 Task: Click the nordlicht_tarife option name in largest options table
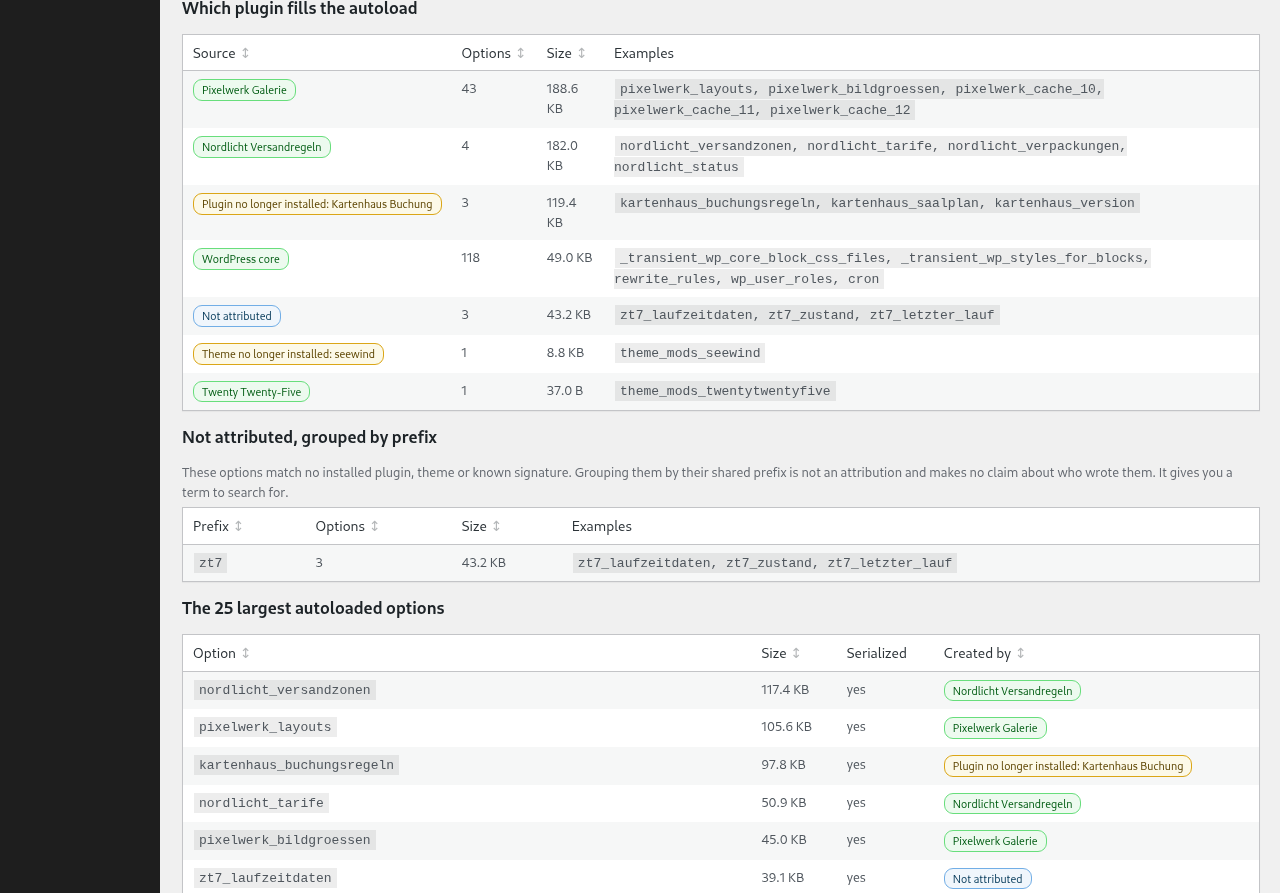coord(261,803)
